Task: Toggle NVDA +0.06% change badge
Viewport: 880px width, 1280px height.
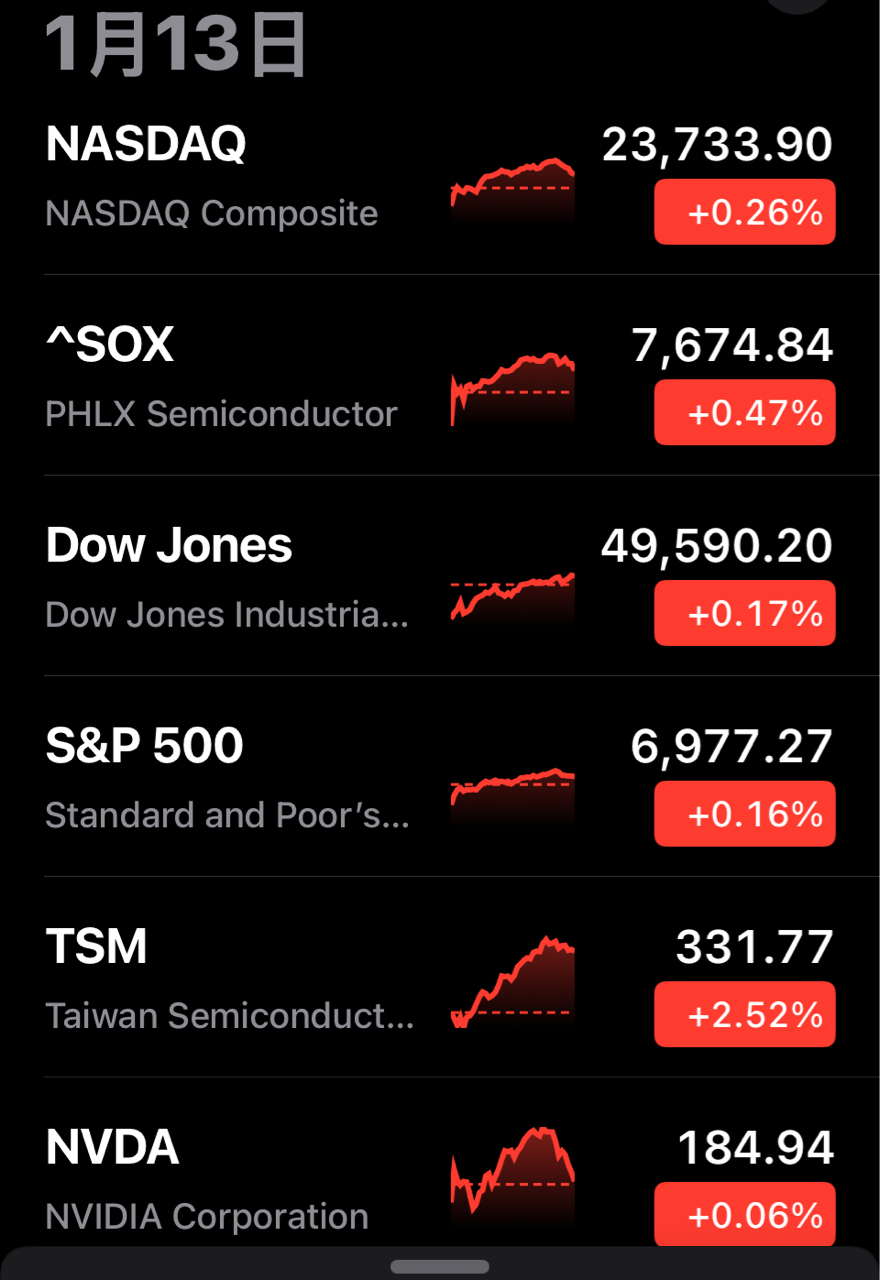Action: click(744, 1215)
